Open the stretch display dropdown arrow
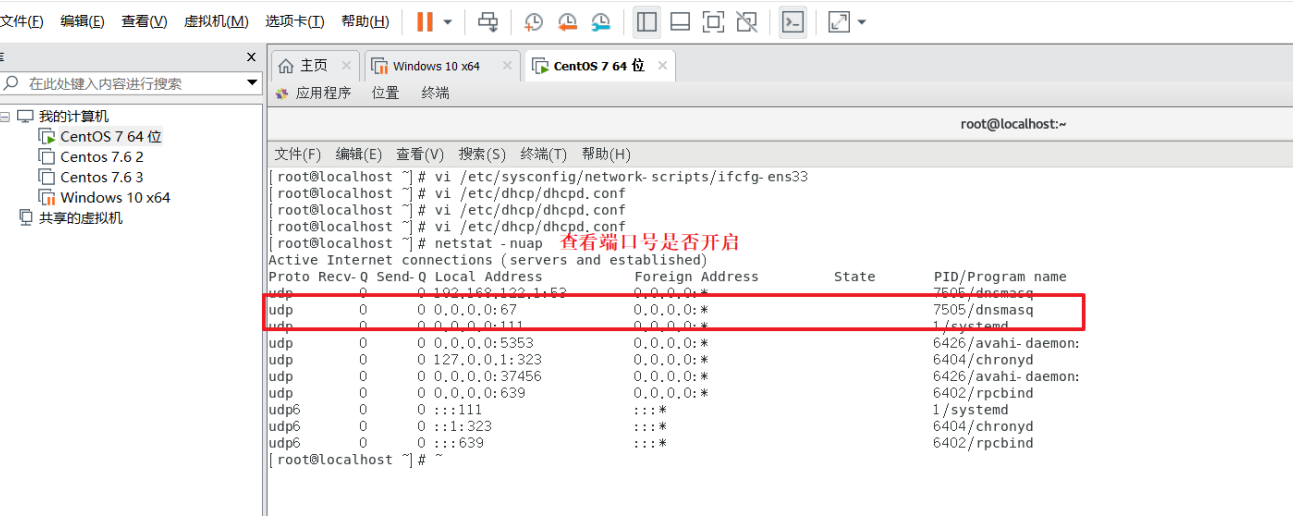 [862, 22]
